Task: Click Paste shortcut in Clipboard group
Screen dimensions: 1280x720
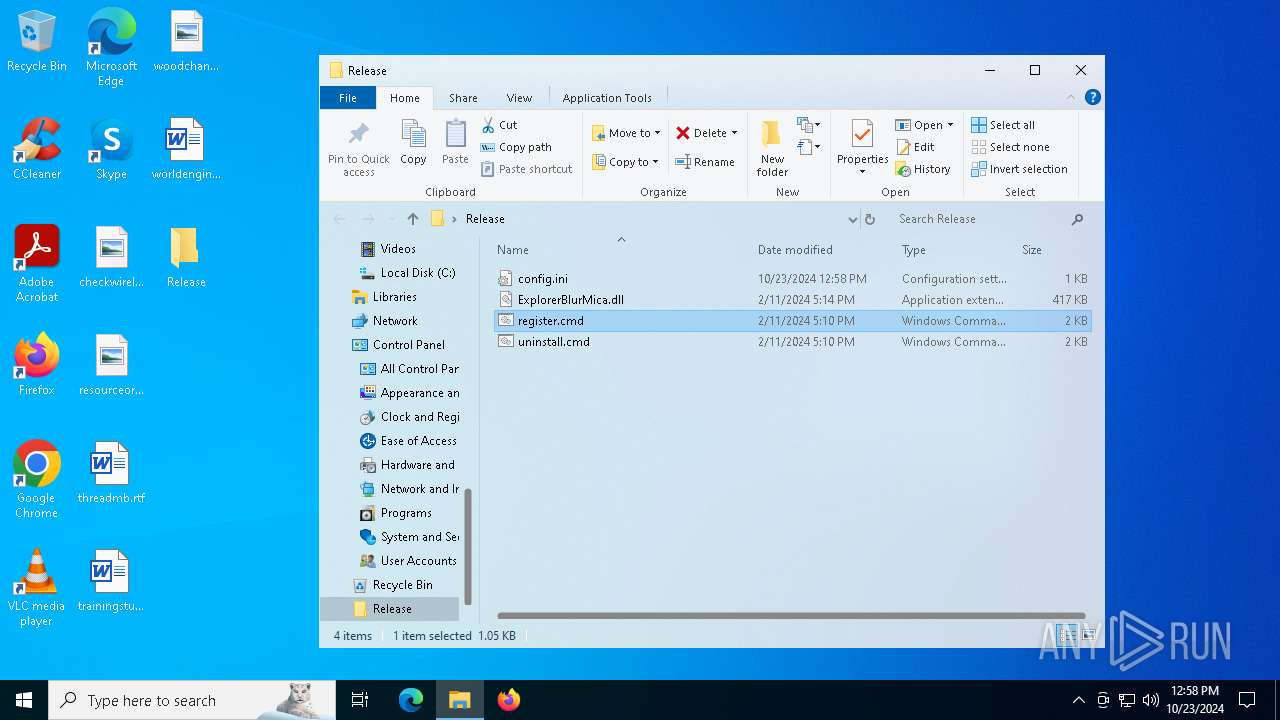Action: (527, 169)
